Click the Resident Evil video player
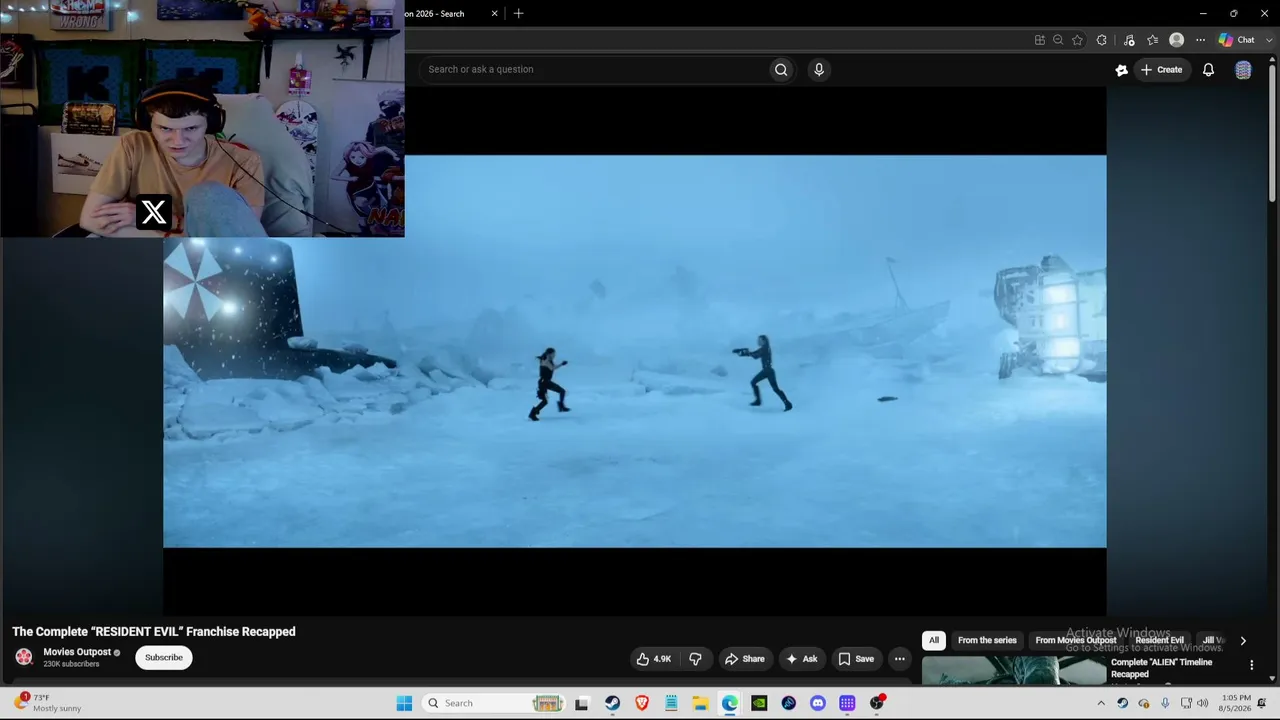 [635, 351]
